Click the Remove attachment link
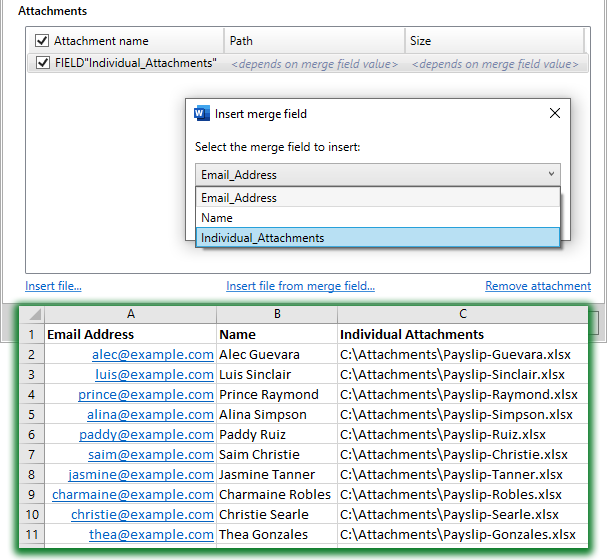This screenshot has height=560, width=607. (x=538, y=286)
